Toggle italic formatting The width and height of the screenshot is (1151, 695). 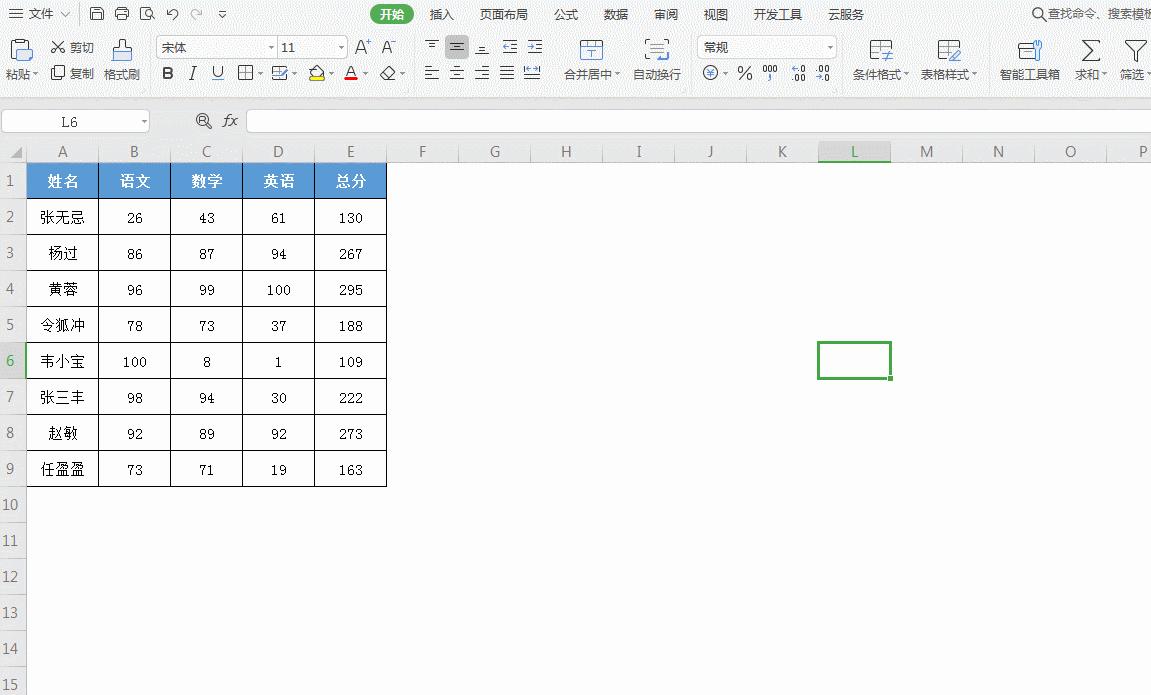click(x=192, y=73)
